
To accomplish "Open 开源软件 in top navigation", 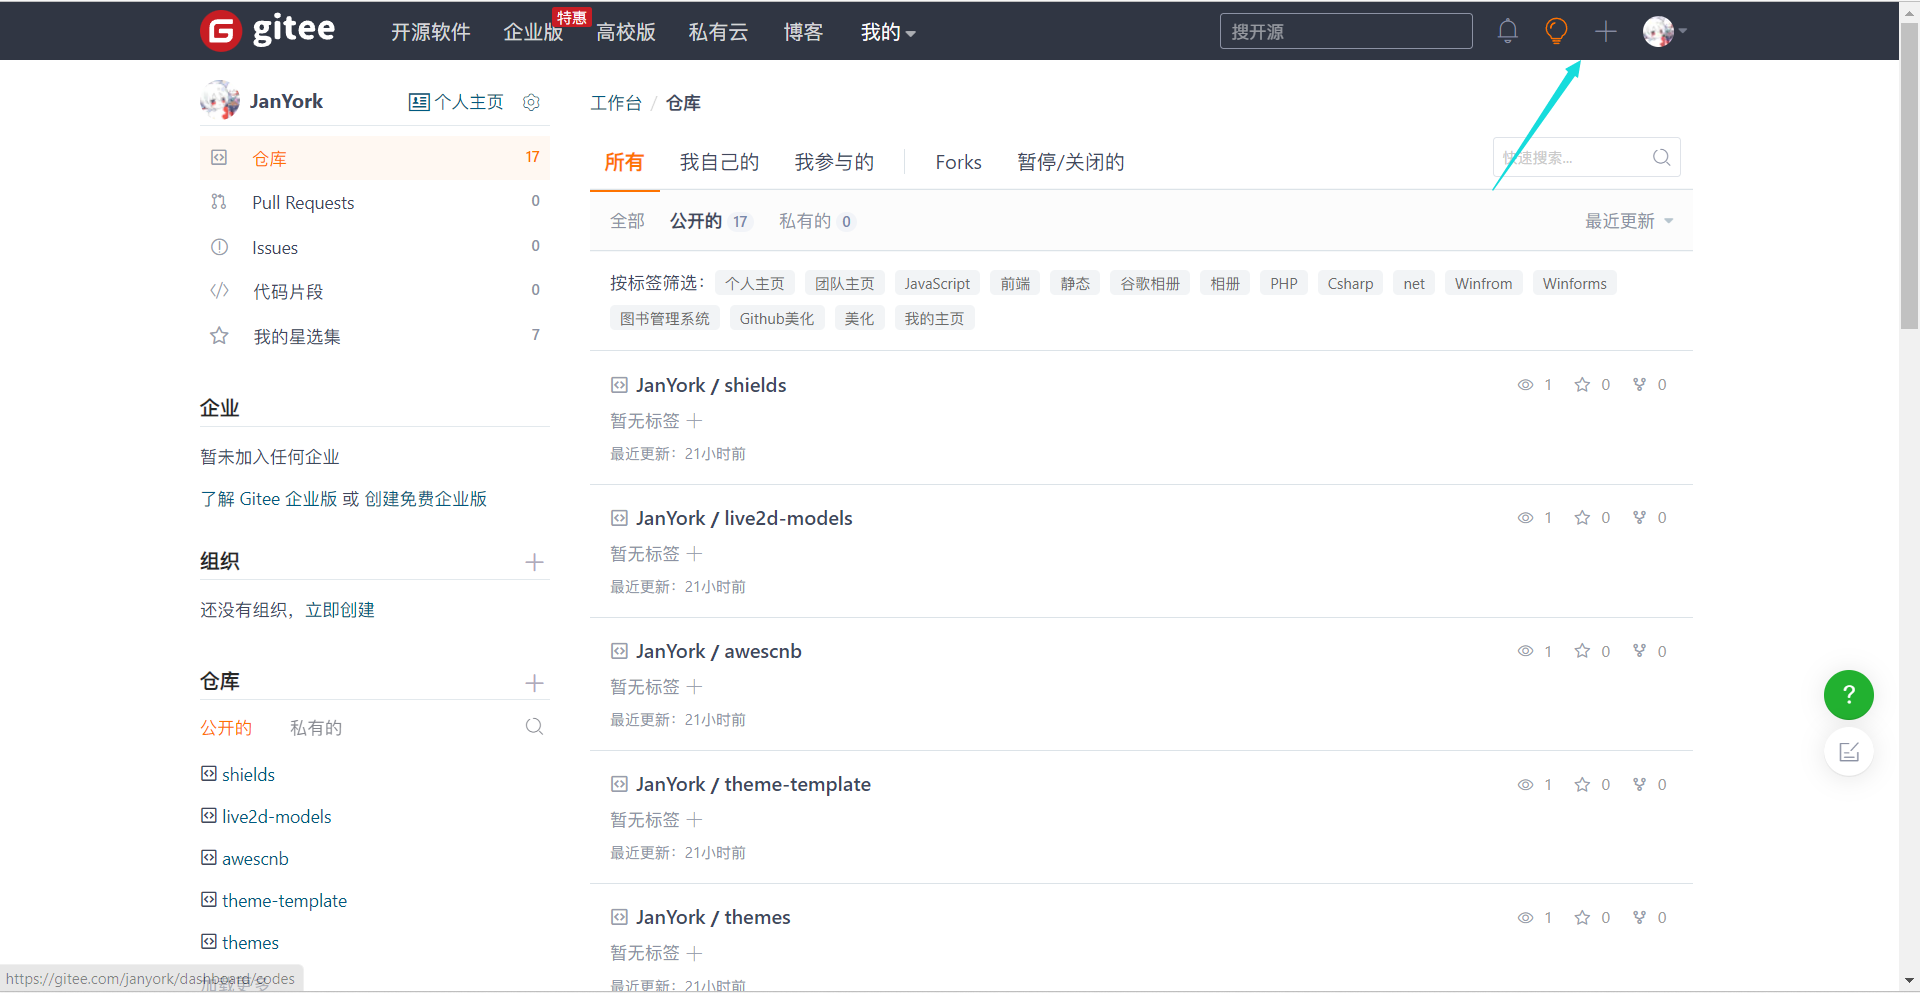I will pyautogui.click(x=431, y=32).
